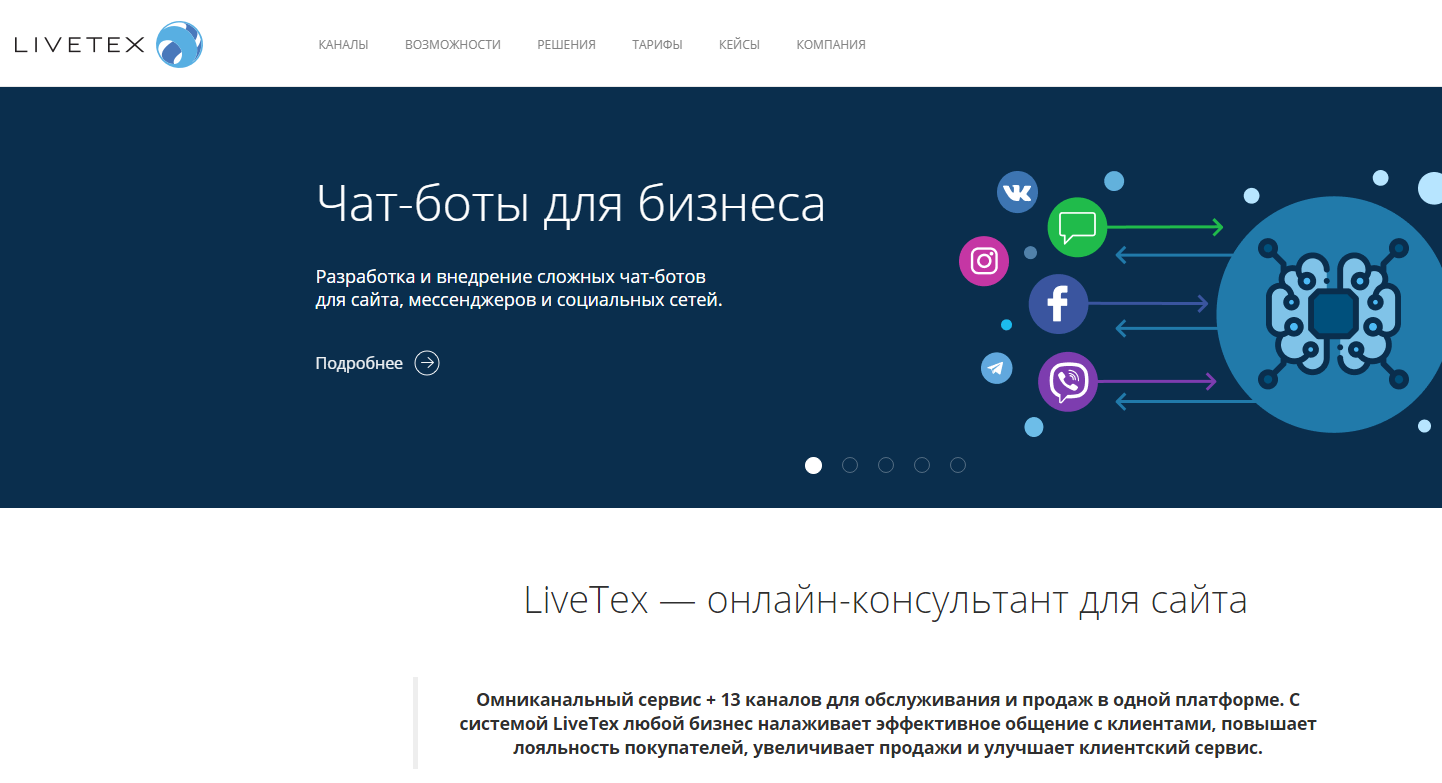1442x783 pixels.
Task: Select the first carousel slide dot
Action: coord(814,465)
